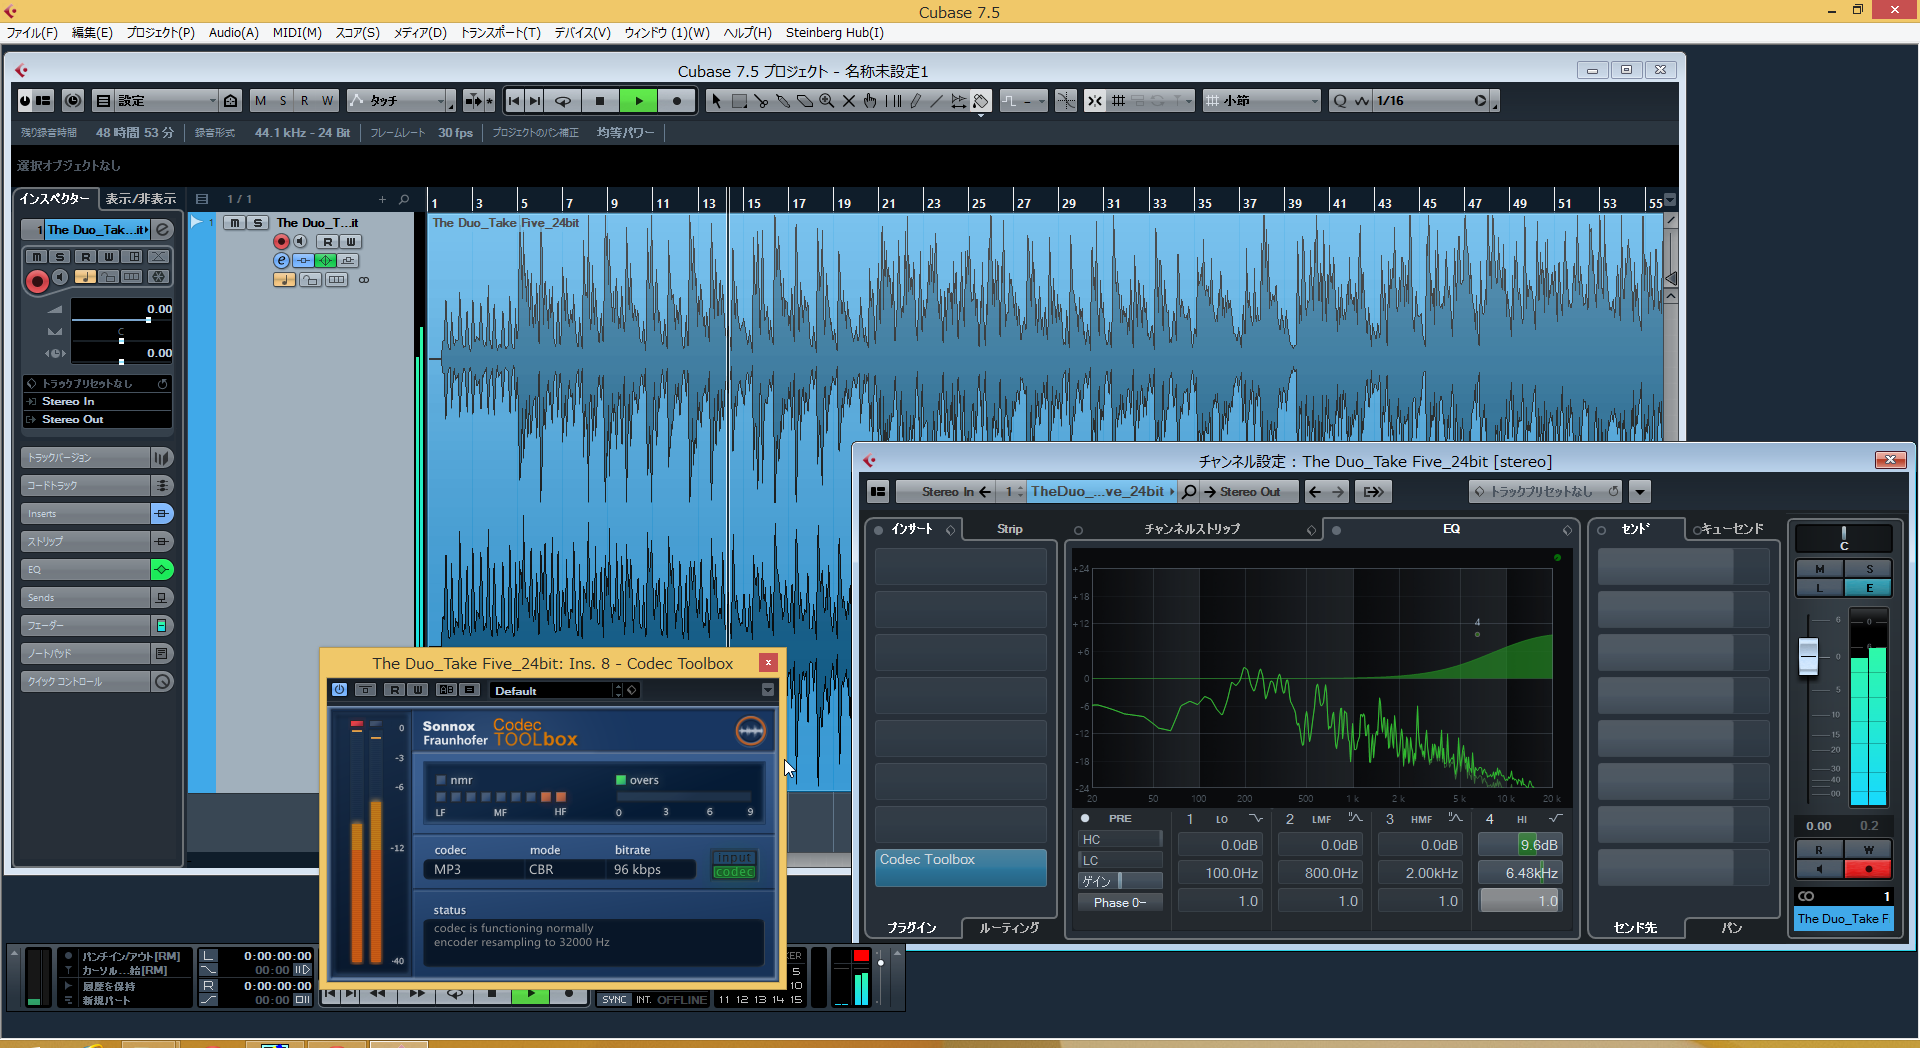Expand the Sends inspector section

(x=98, y=598)
